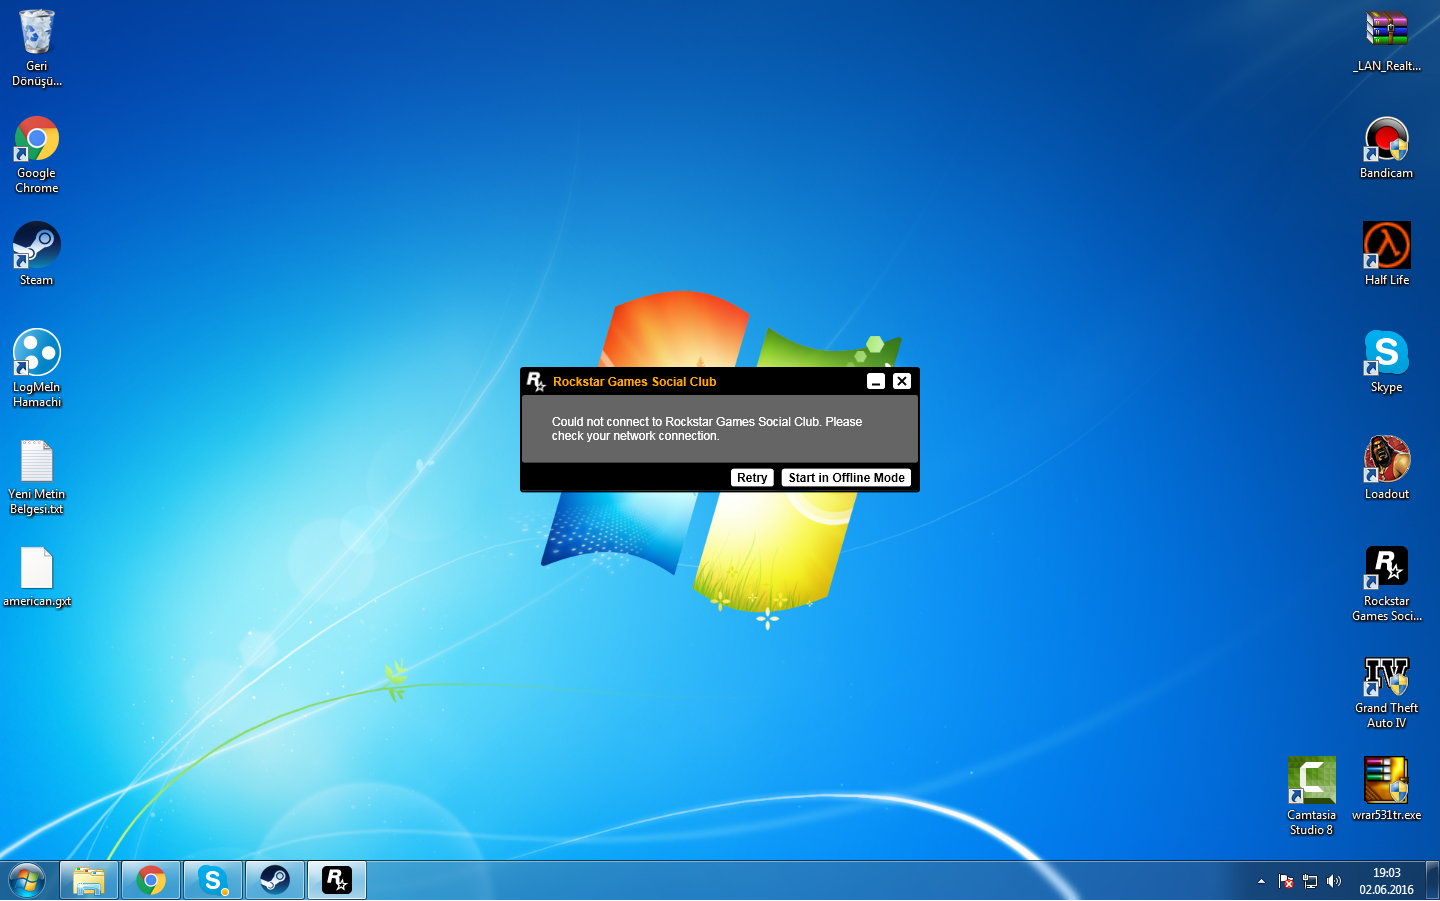The width and height of the screenshot is (1440, 901).
Task: Select the Camtasia Studio 8 shortcut
Action: tap(1312, 796)
